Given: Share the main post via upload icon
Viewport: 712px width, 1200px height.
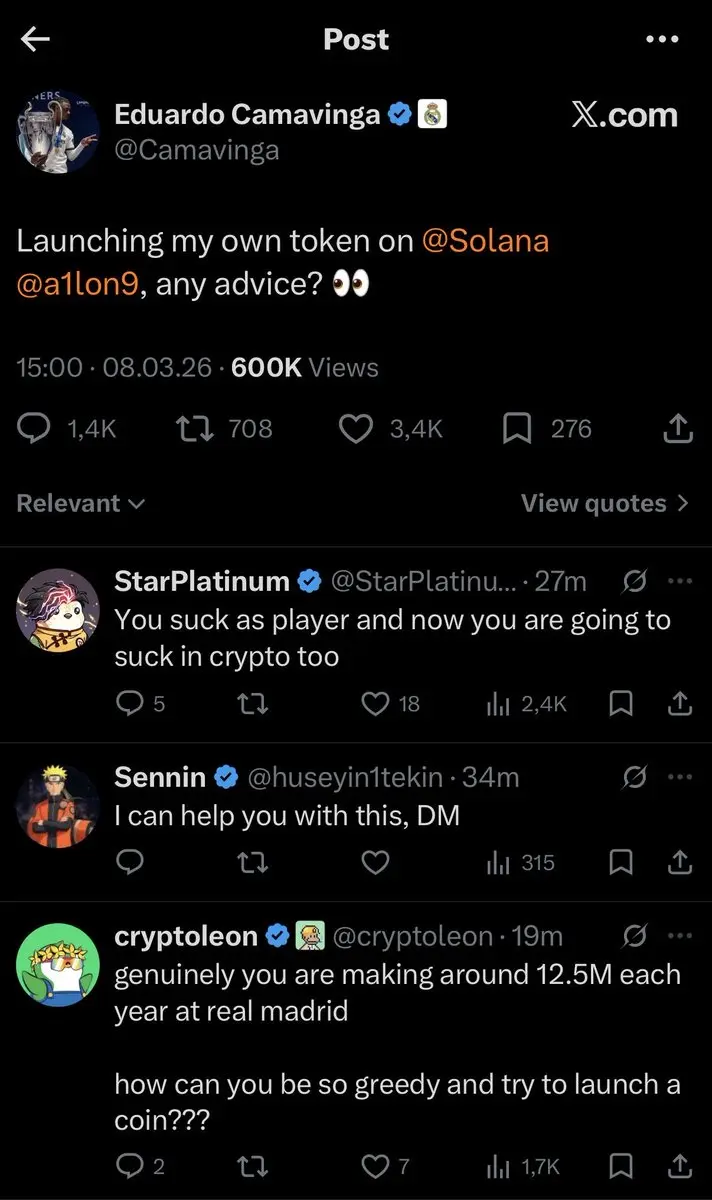Looking at the screenshot, I should pos(678,429).
